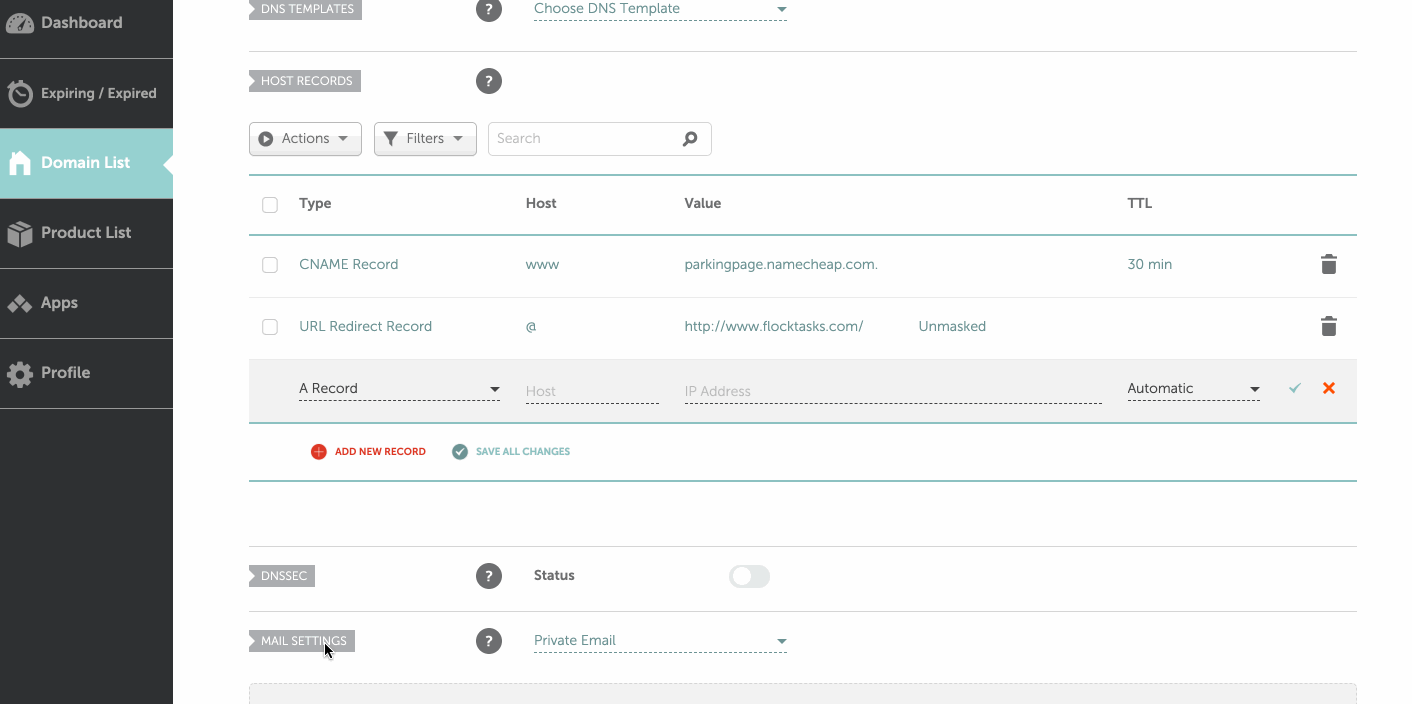Viewport: 1412px width, 704px height.
Task: Open the Automatic TTL dropdown
Action: [x=1193, y=389]
